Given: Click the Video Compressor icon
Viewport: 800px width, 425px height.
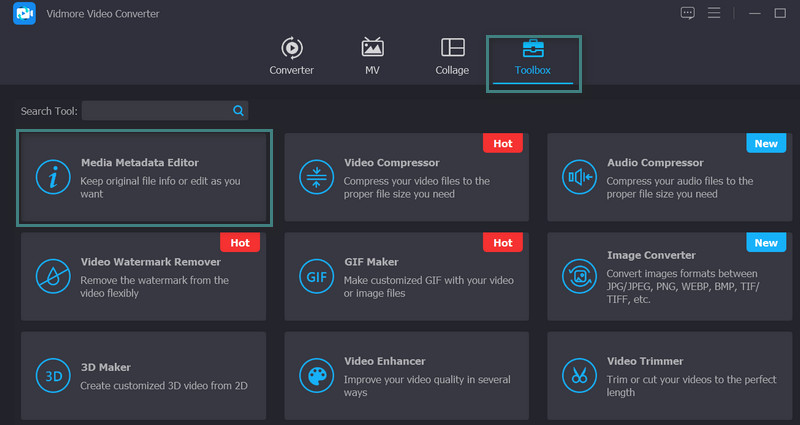Looking at the screenshot, I should point(316,177).
